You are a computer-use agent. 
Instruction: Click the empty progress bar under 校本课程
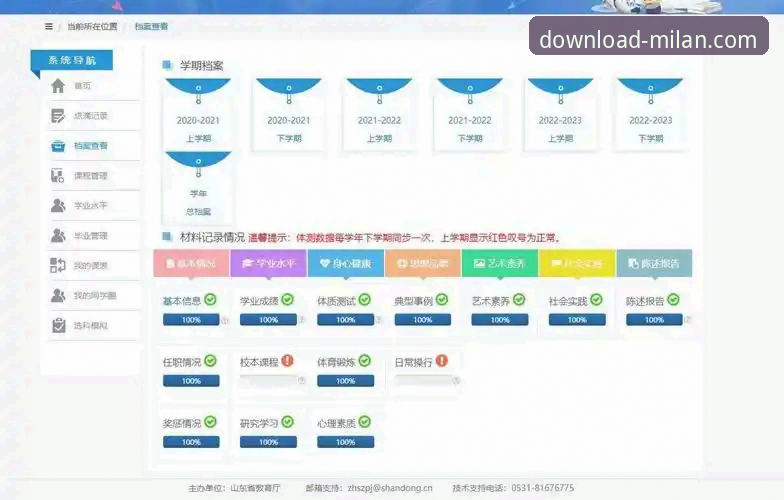pyautogui.click(x=268, y=380)
